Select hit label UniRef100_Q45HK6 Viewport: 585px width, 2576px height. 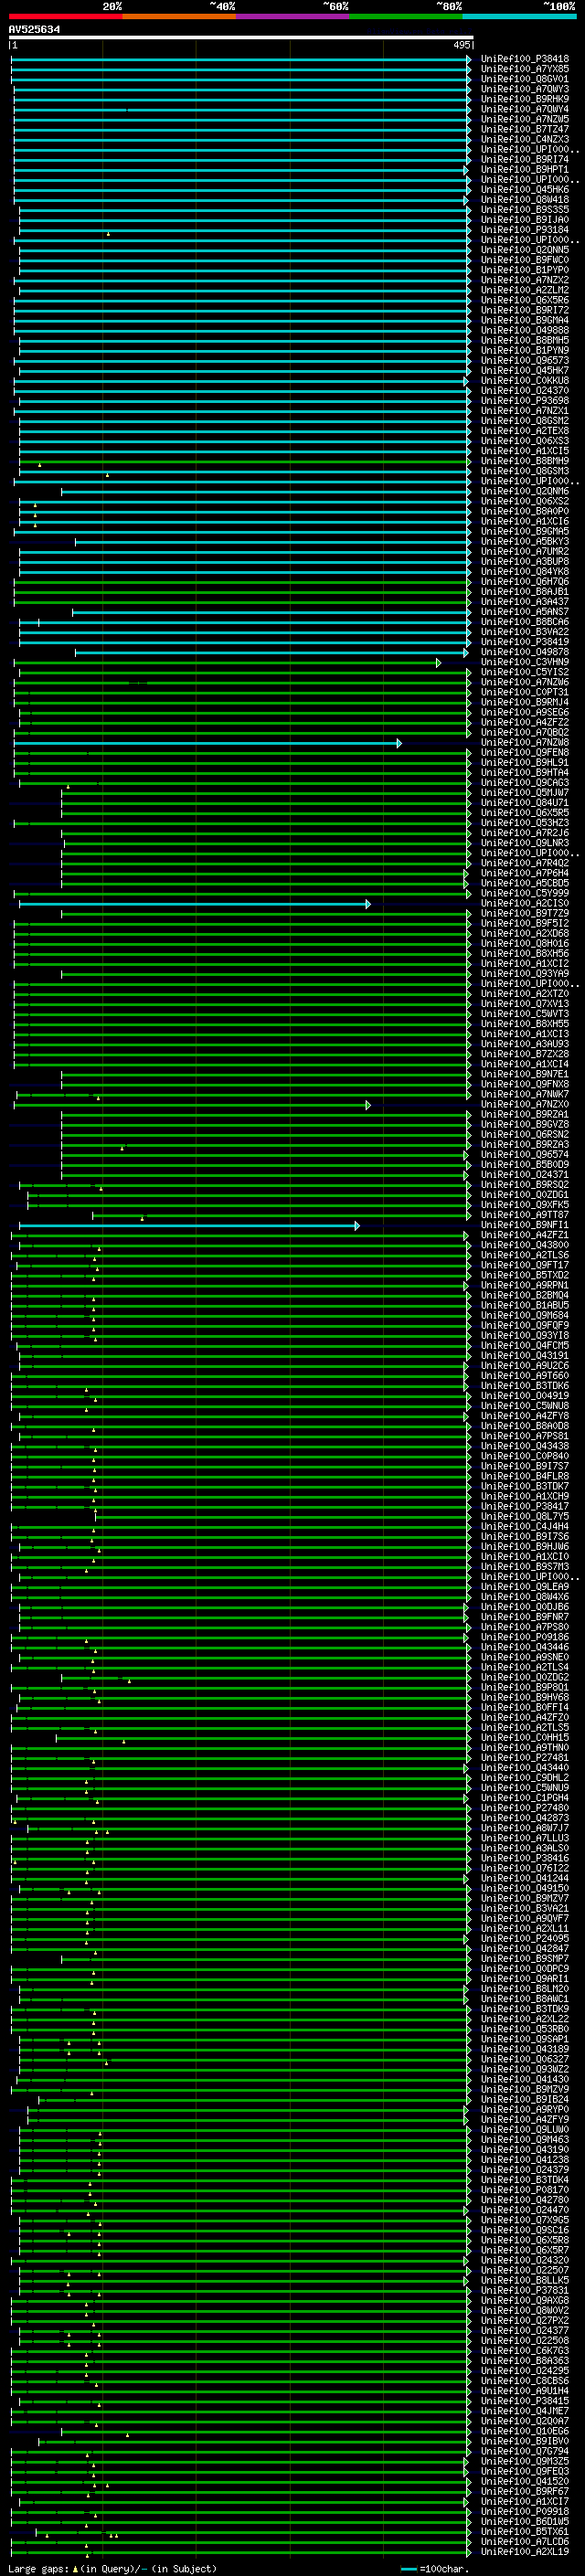click(x=525, y=189)
